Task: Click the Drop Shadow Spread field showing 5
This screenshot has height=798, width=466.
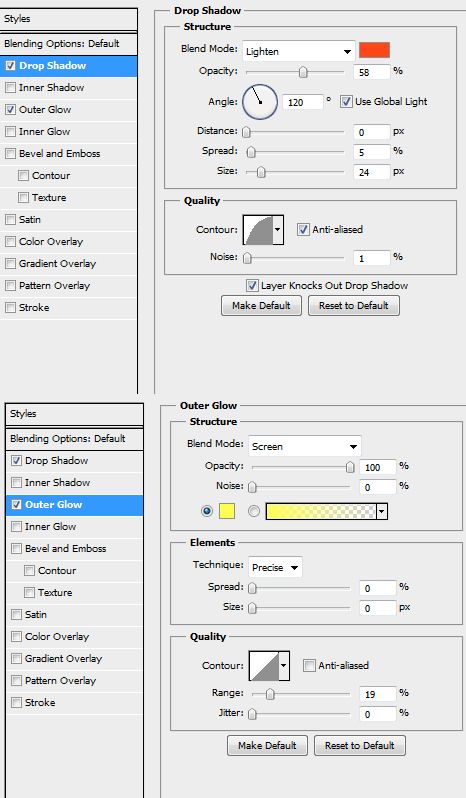Action: click(371, 152)
